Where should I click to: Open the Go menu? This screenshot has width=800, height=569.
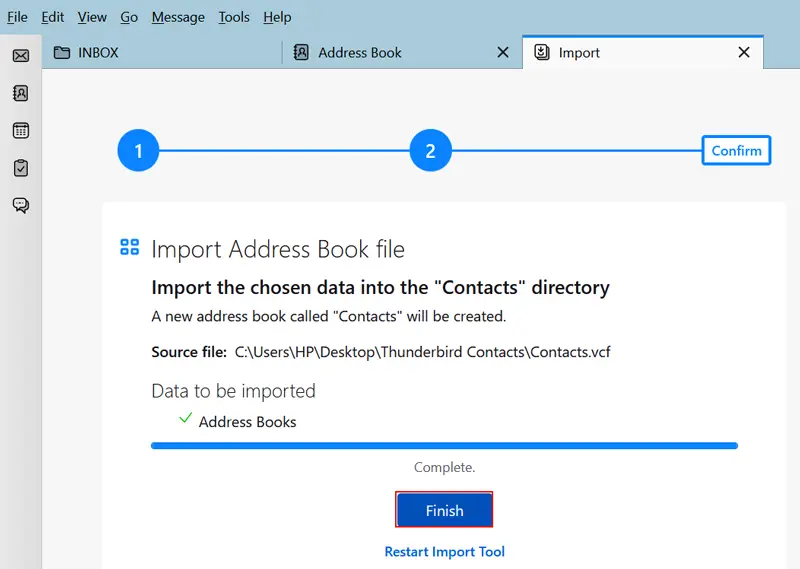click(x=129, y=17)
